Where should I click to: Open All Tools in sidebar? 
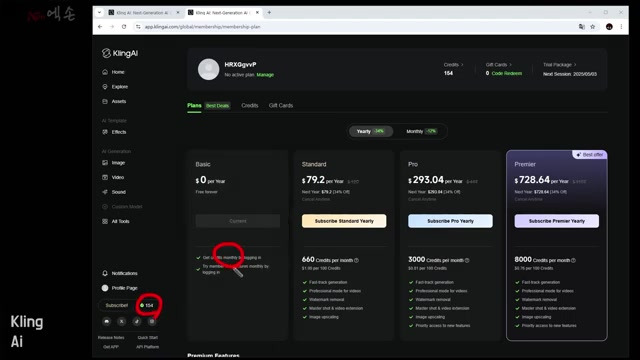116,221
